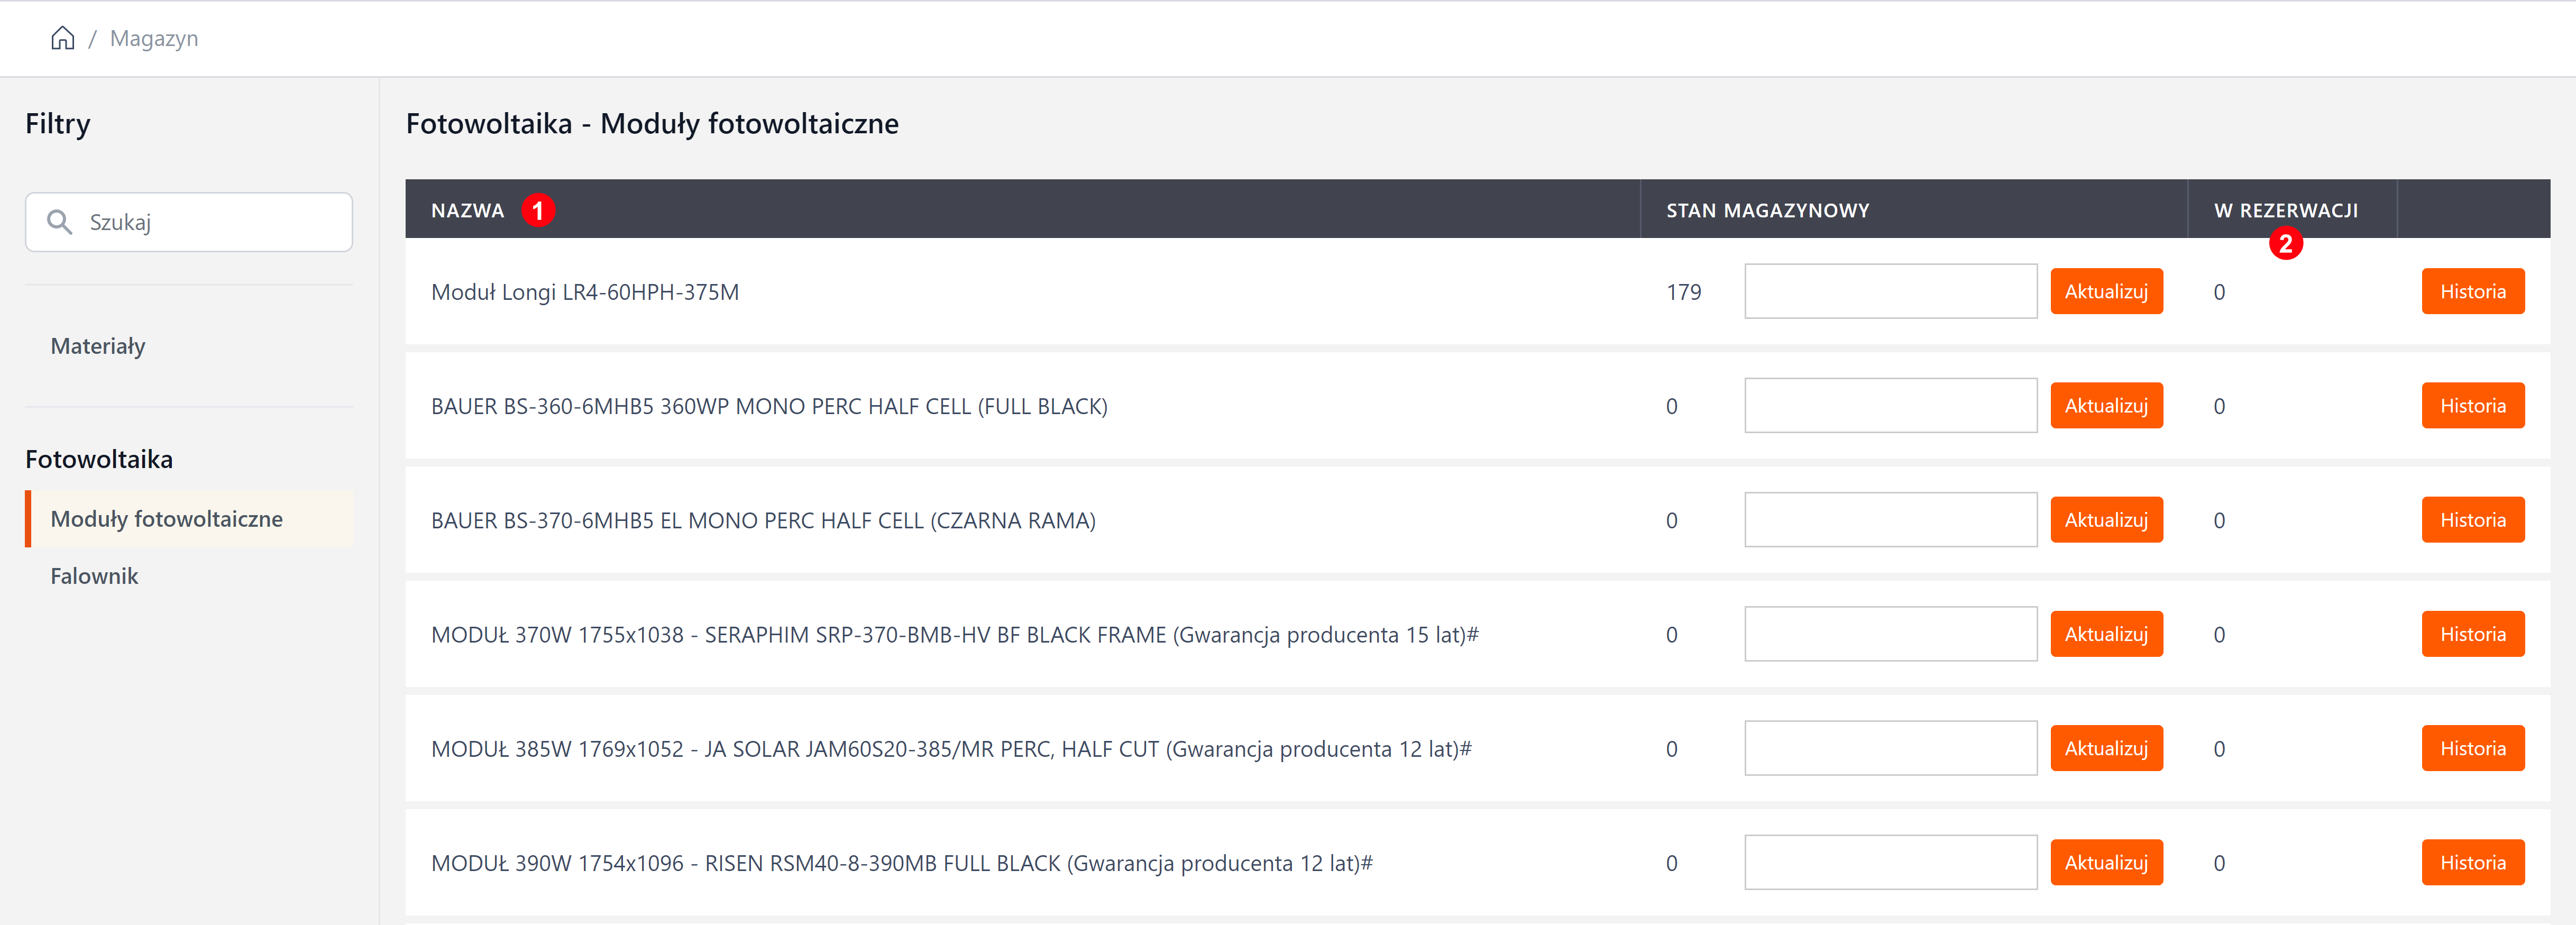Open Historia for RISEN RSM40-8-390MB
2576x925 pixels.
click(2472, 862)
